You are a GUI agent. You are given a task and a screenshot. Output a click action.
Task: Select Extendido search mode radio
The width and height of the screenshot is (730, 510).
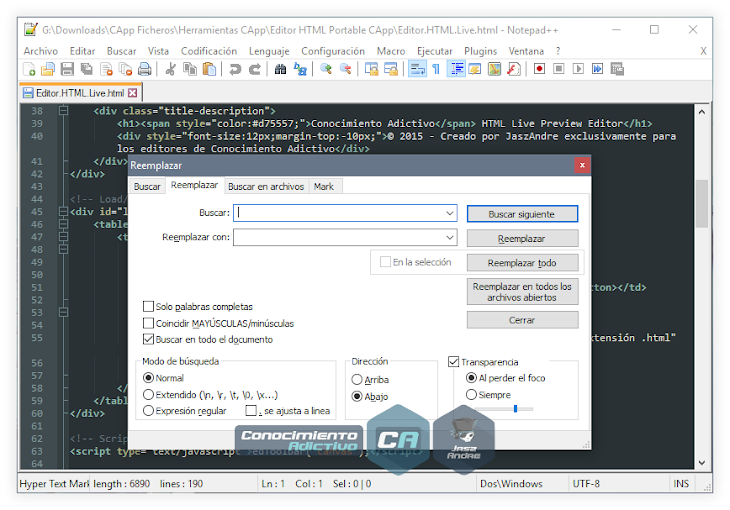[149, 394]
